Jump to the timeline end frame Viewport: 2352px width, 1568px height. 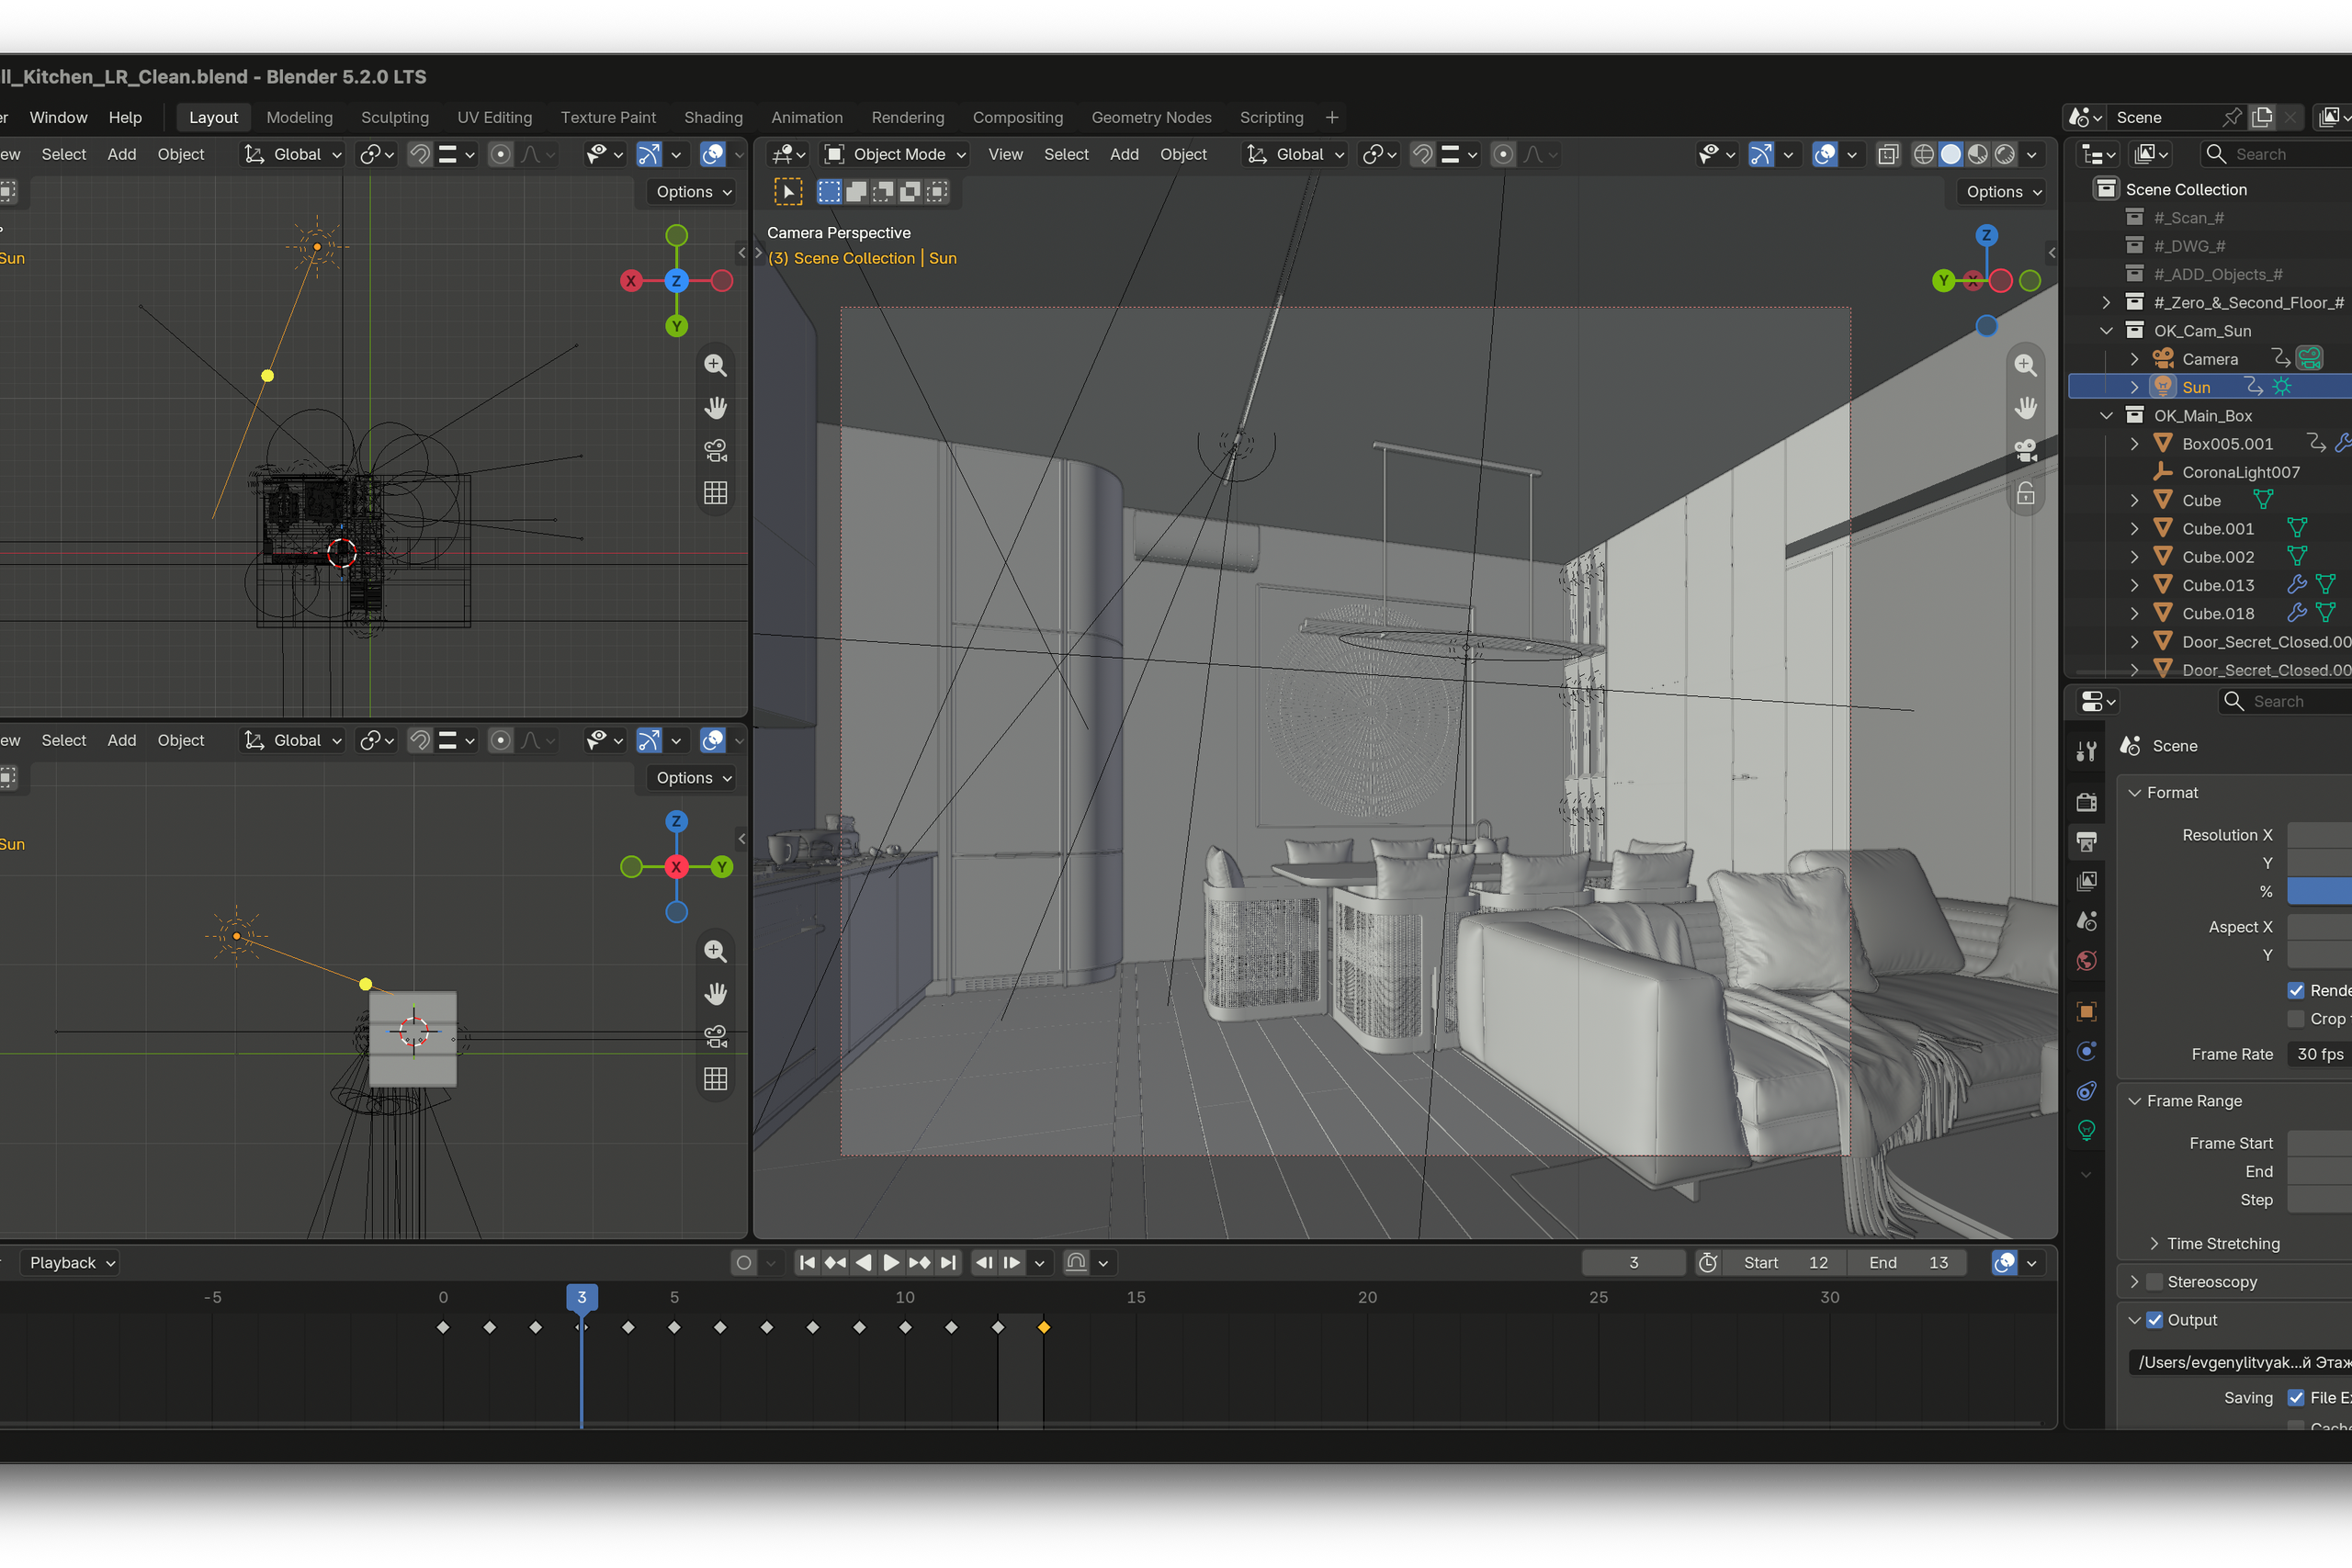click(x=948, y=1263)
